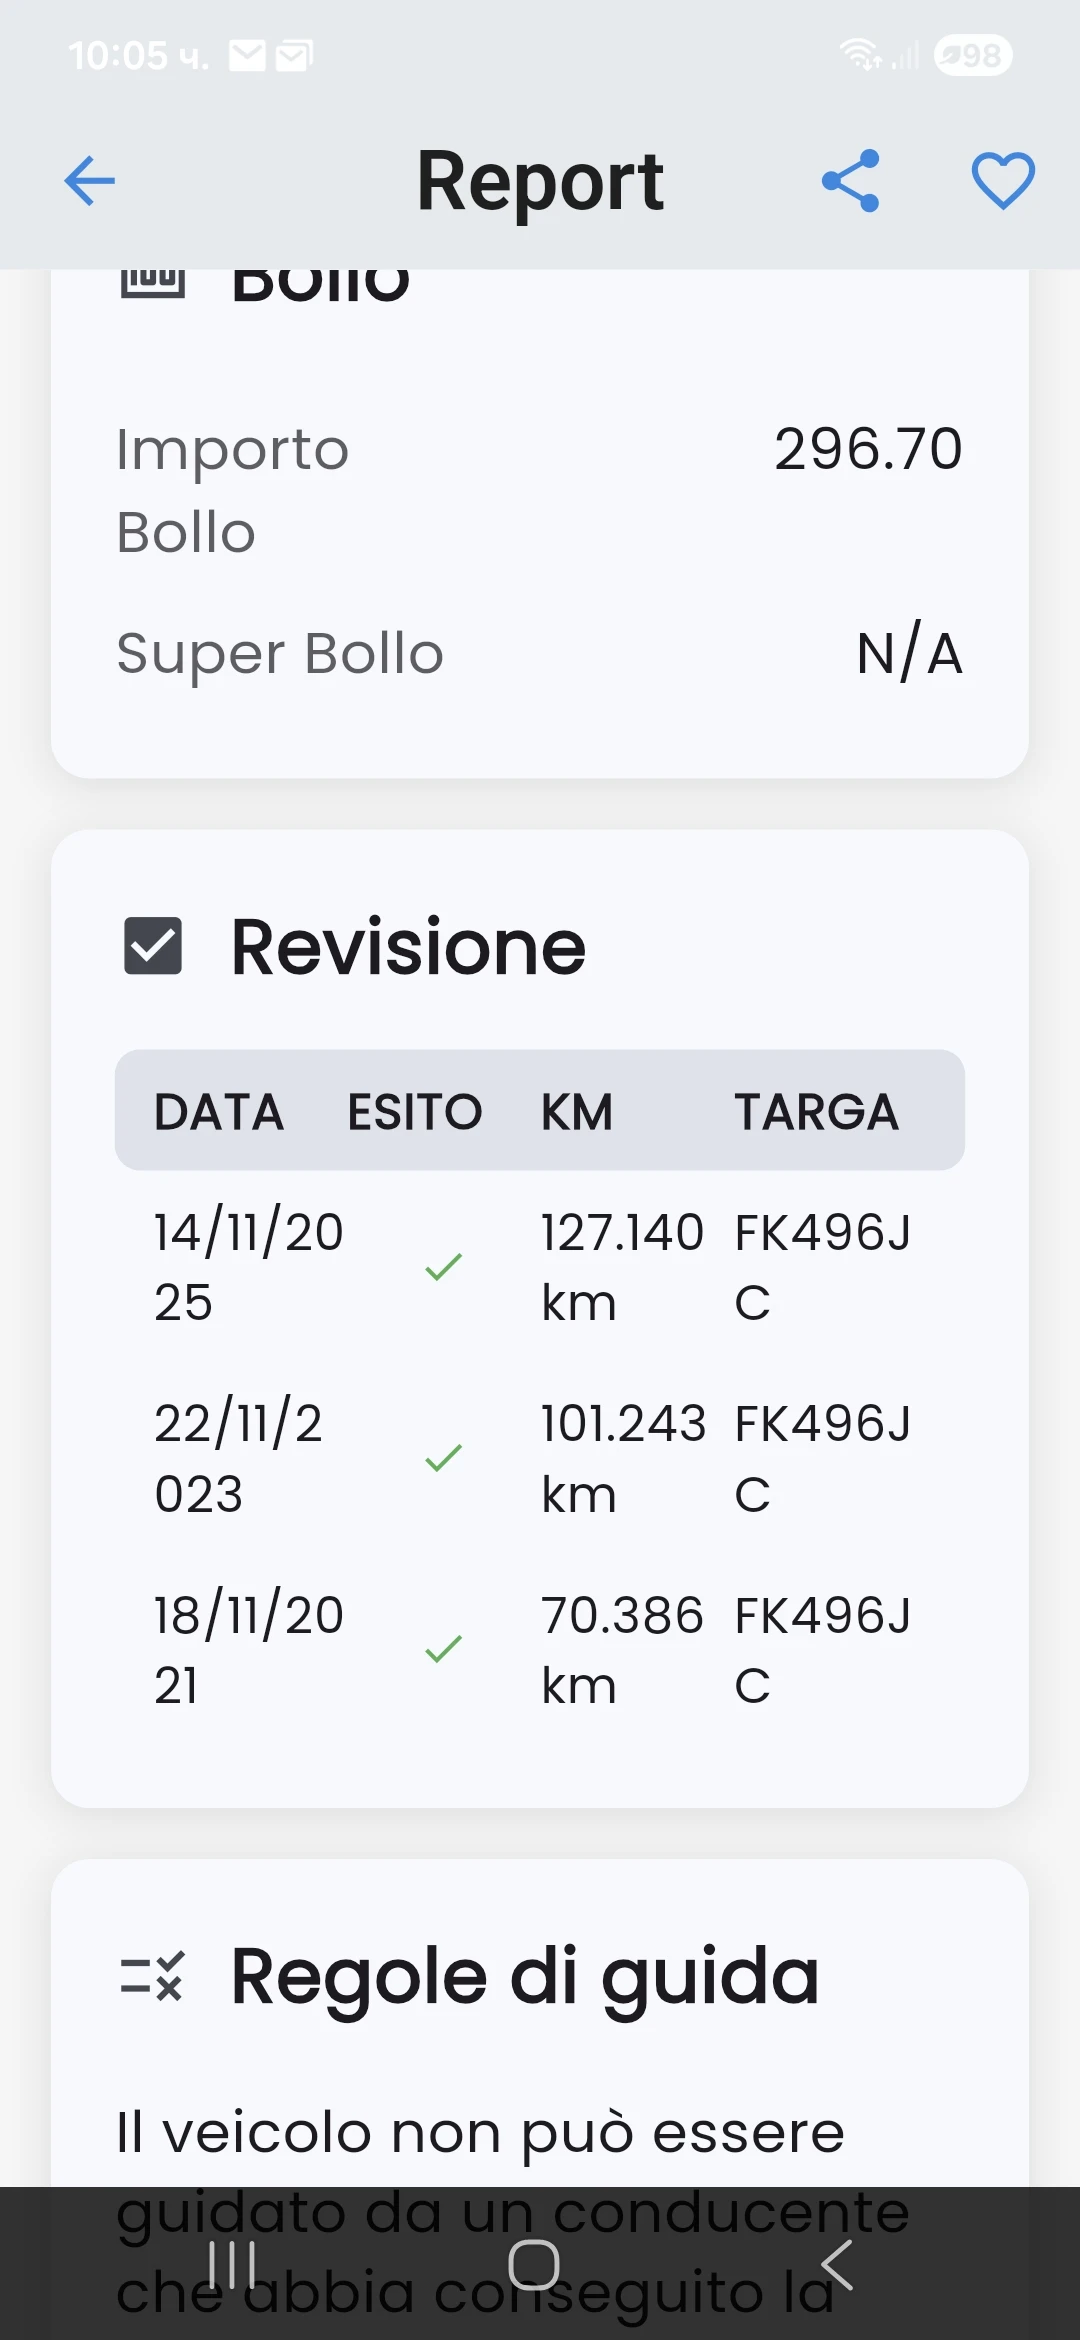The image size is (1080, 2340).
Task: Tap green check for 14/11/2025 inspection
Action: pos(443,1267)
